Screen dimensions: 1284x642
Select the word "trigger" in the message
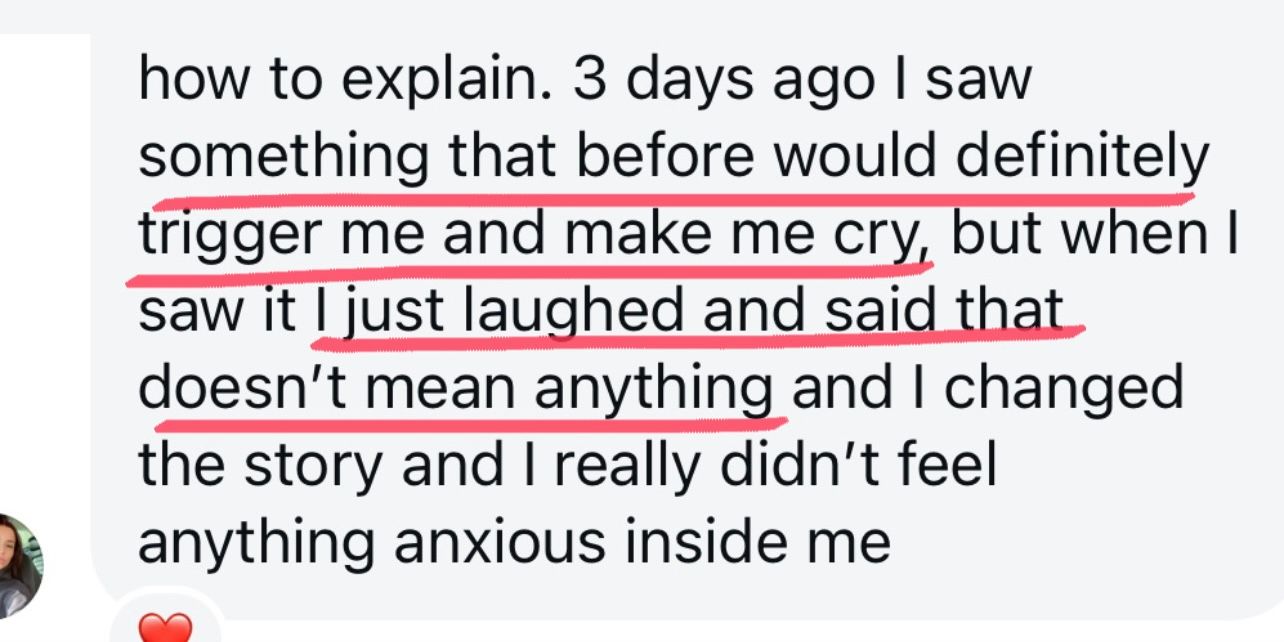(x=232, y=237)
